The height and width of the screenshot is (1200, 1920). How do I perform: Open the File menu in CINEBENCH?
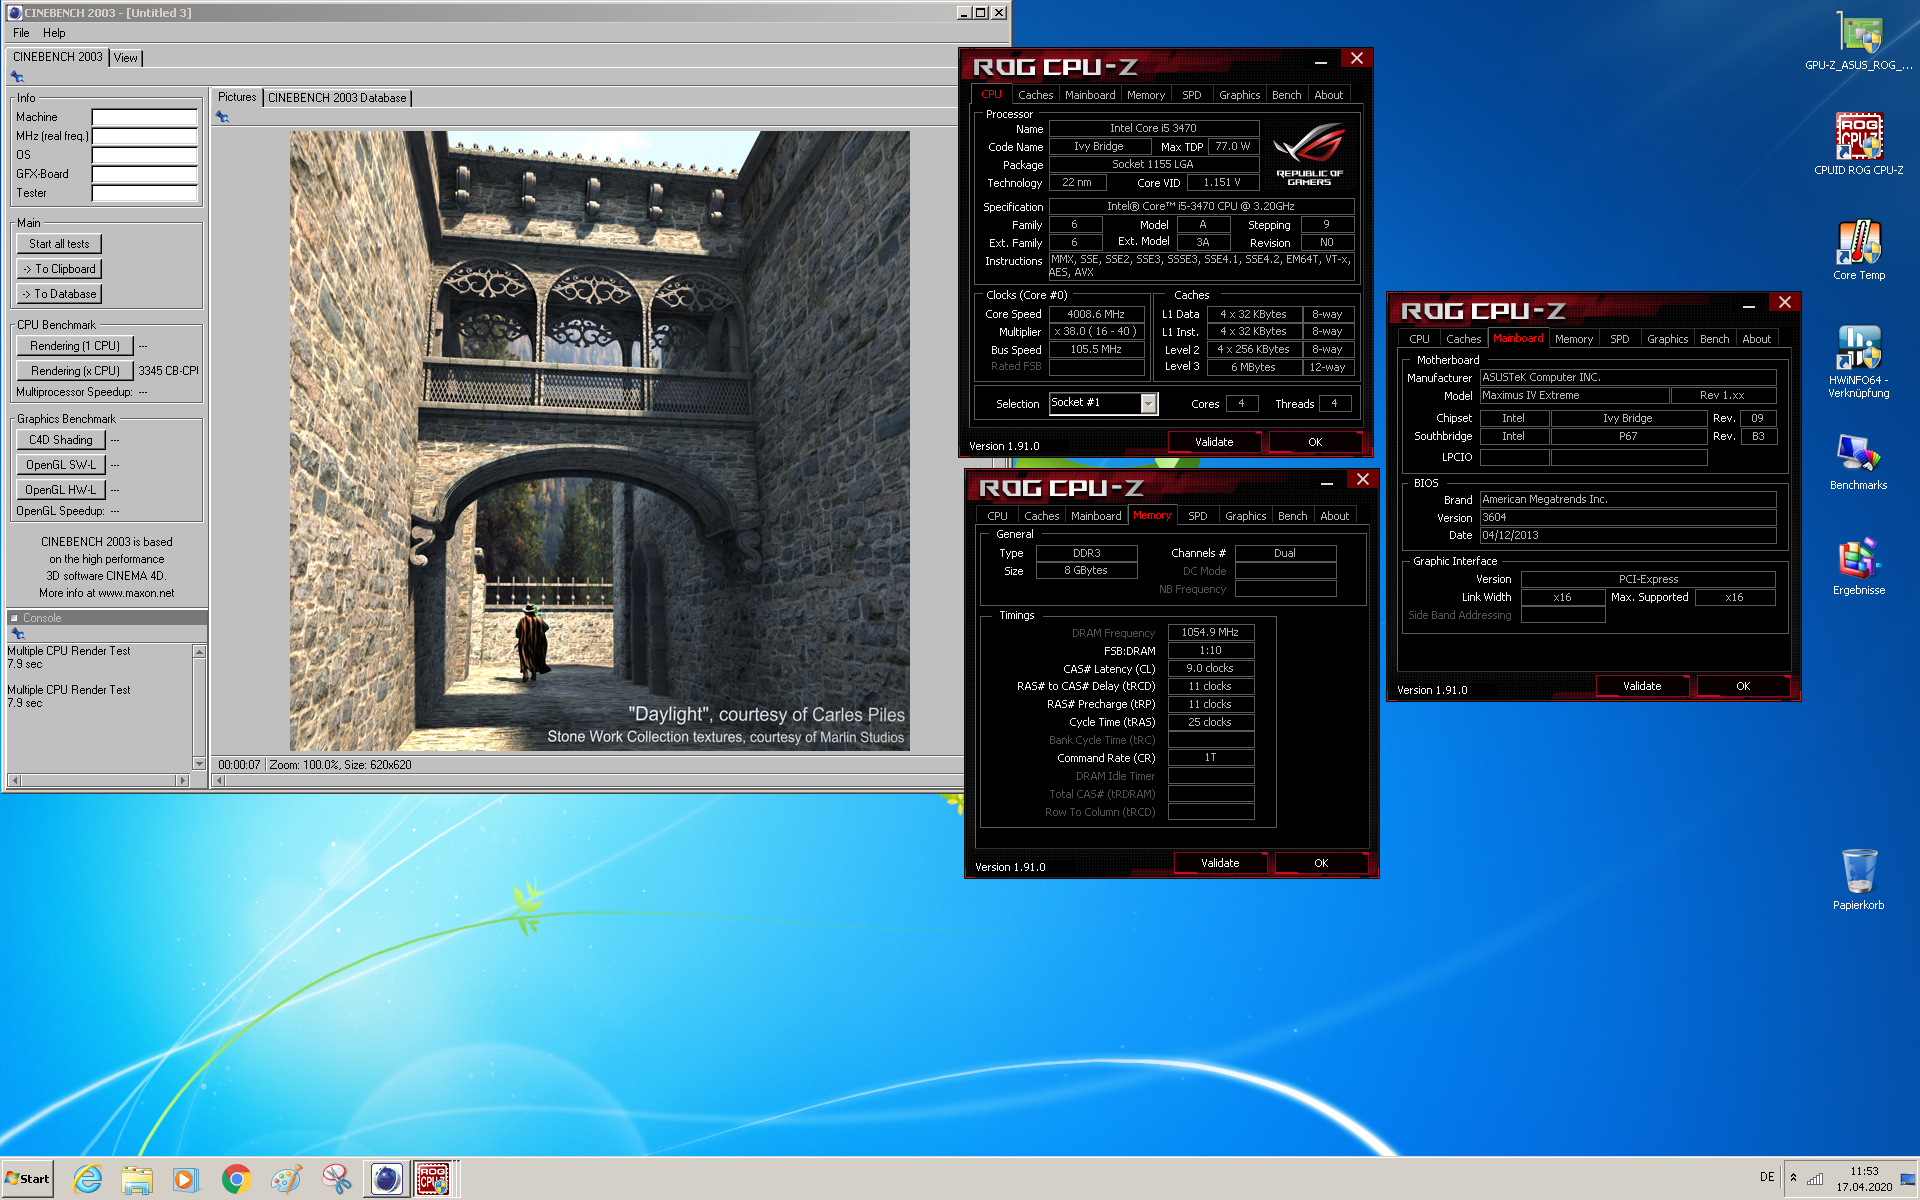(x=21, y=33)
